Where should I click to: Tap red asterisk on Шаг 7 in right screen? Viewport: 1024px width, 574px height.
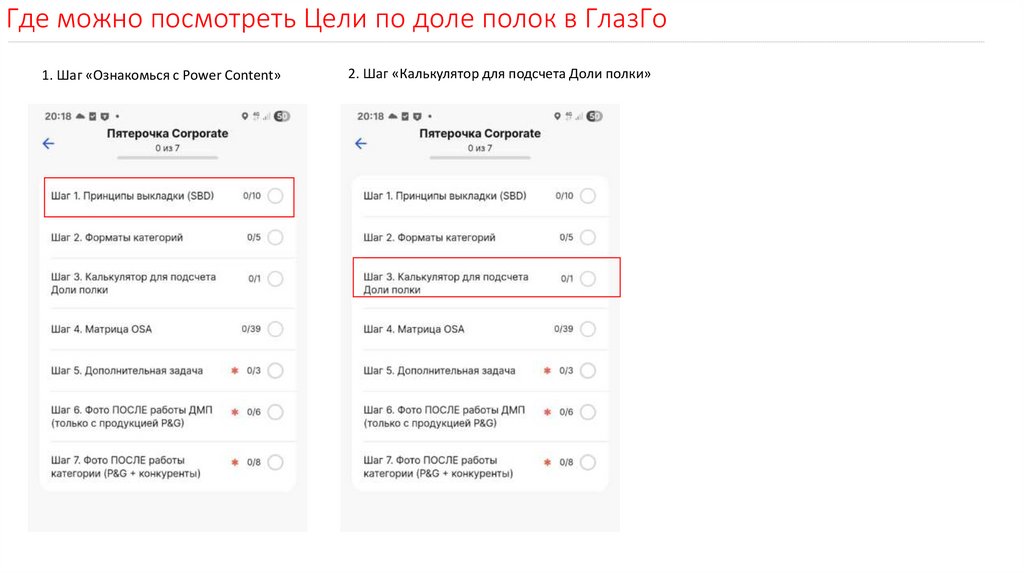point(547,462)
